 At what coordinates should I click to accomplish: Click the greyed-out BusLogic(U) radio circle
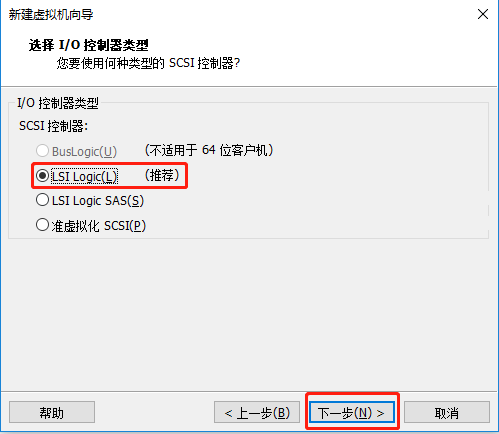coord(42,151)
